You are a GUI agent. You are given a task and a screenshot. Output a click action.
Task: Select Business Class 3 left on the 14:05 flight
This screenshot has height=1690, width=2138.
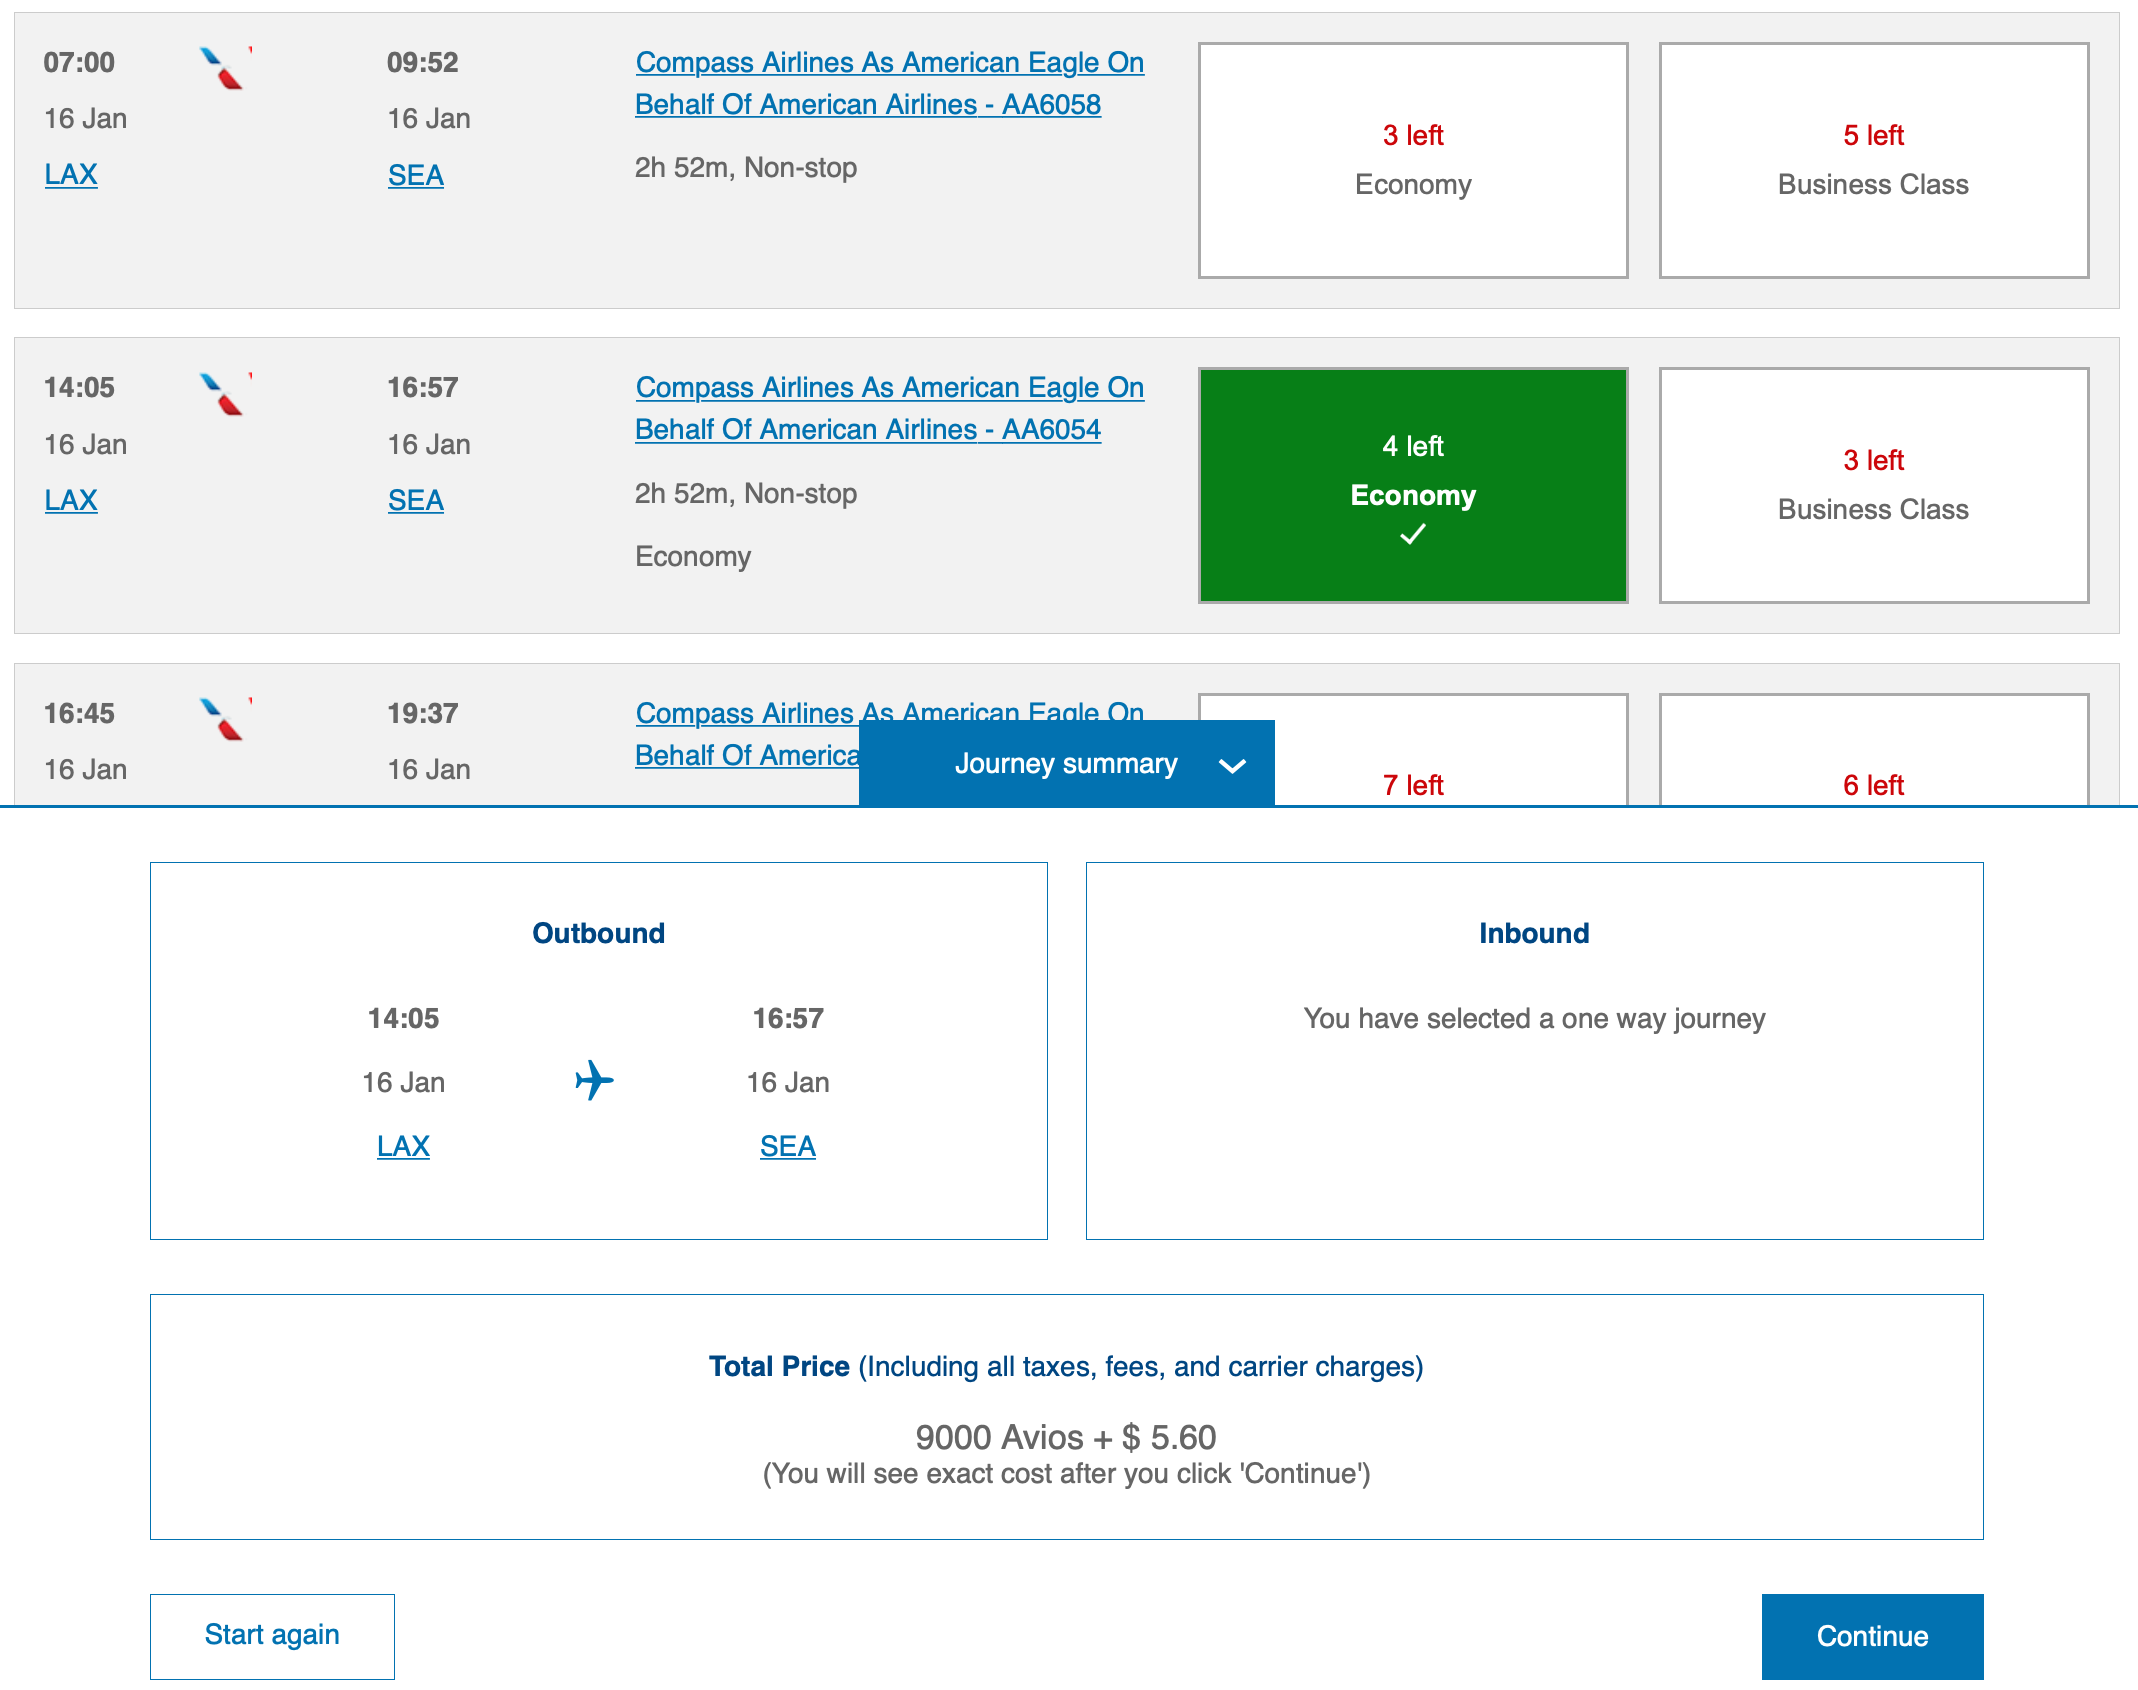[x=1874, y=486]
